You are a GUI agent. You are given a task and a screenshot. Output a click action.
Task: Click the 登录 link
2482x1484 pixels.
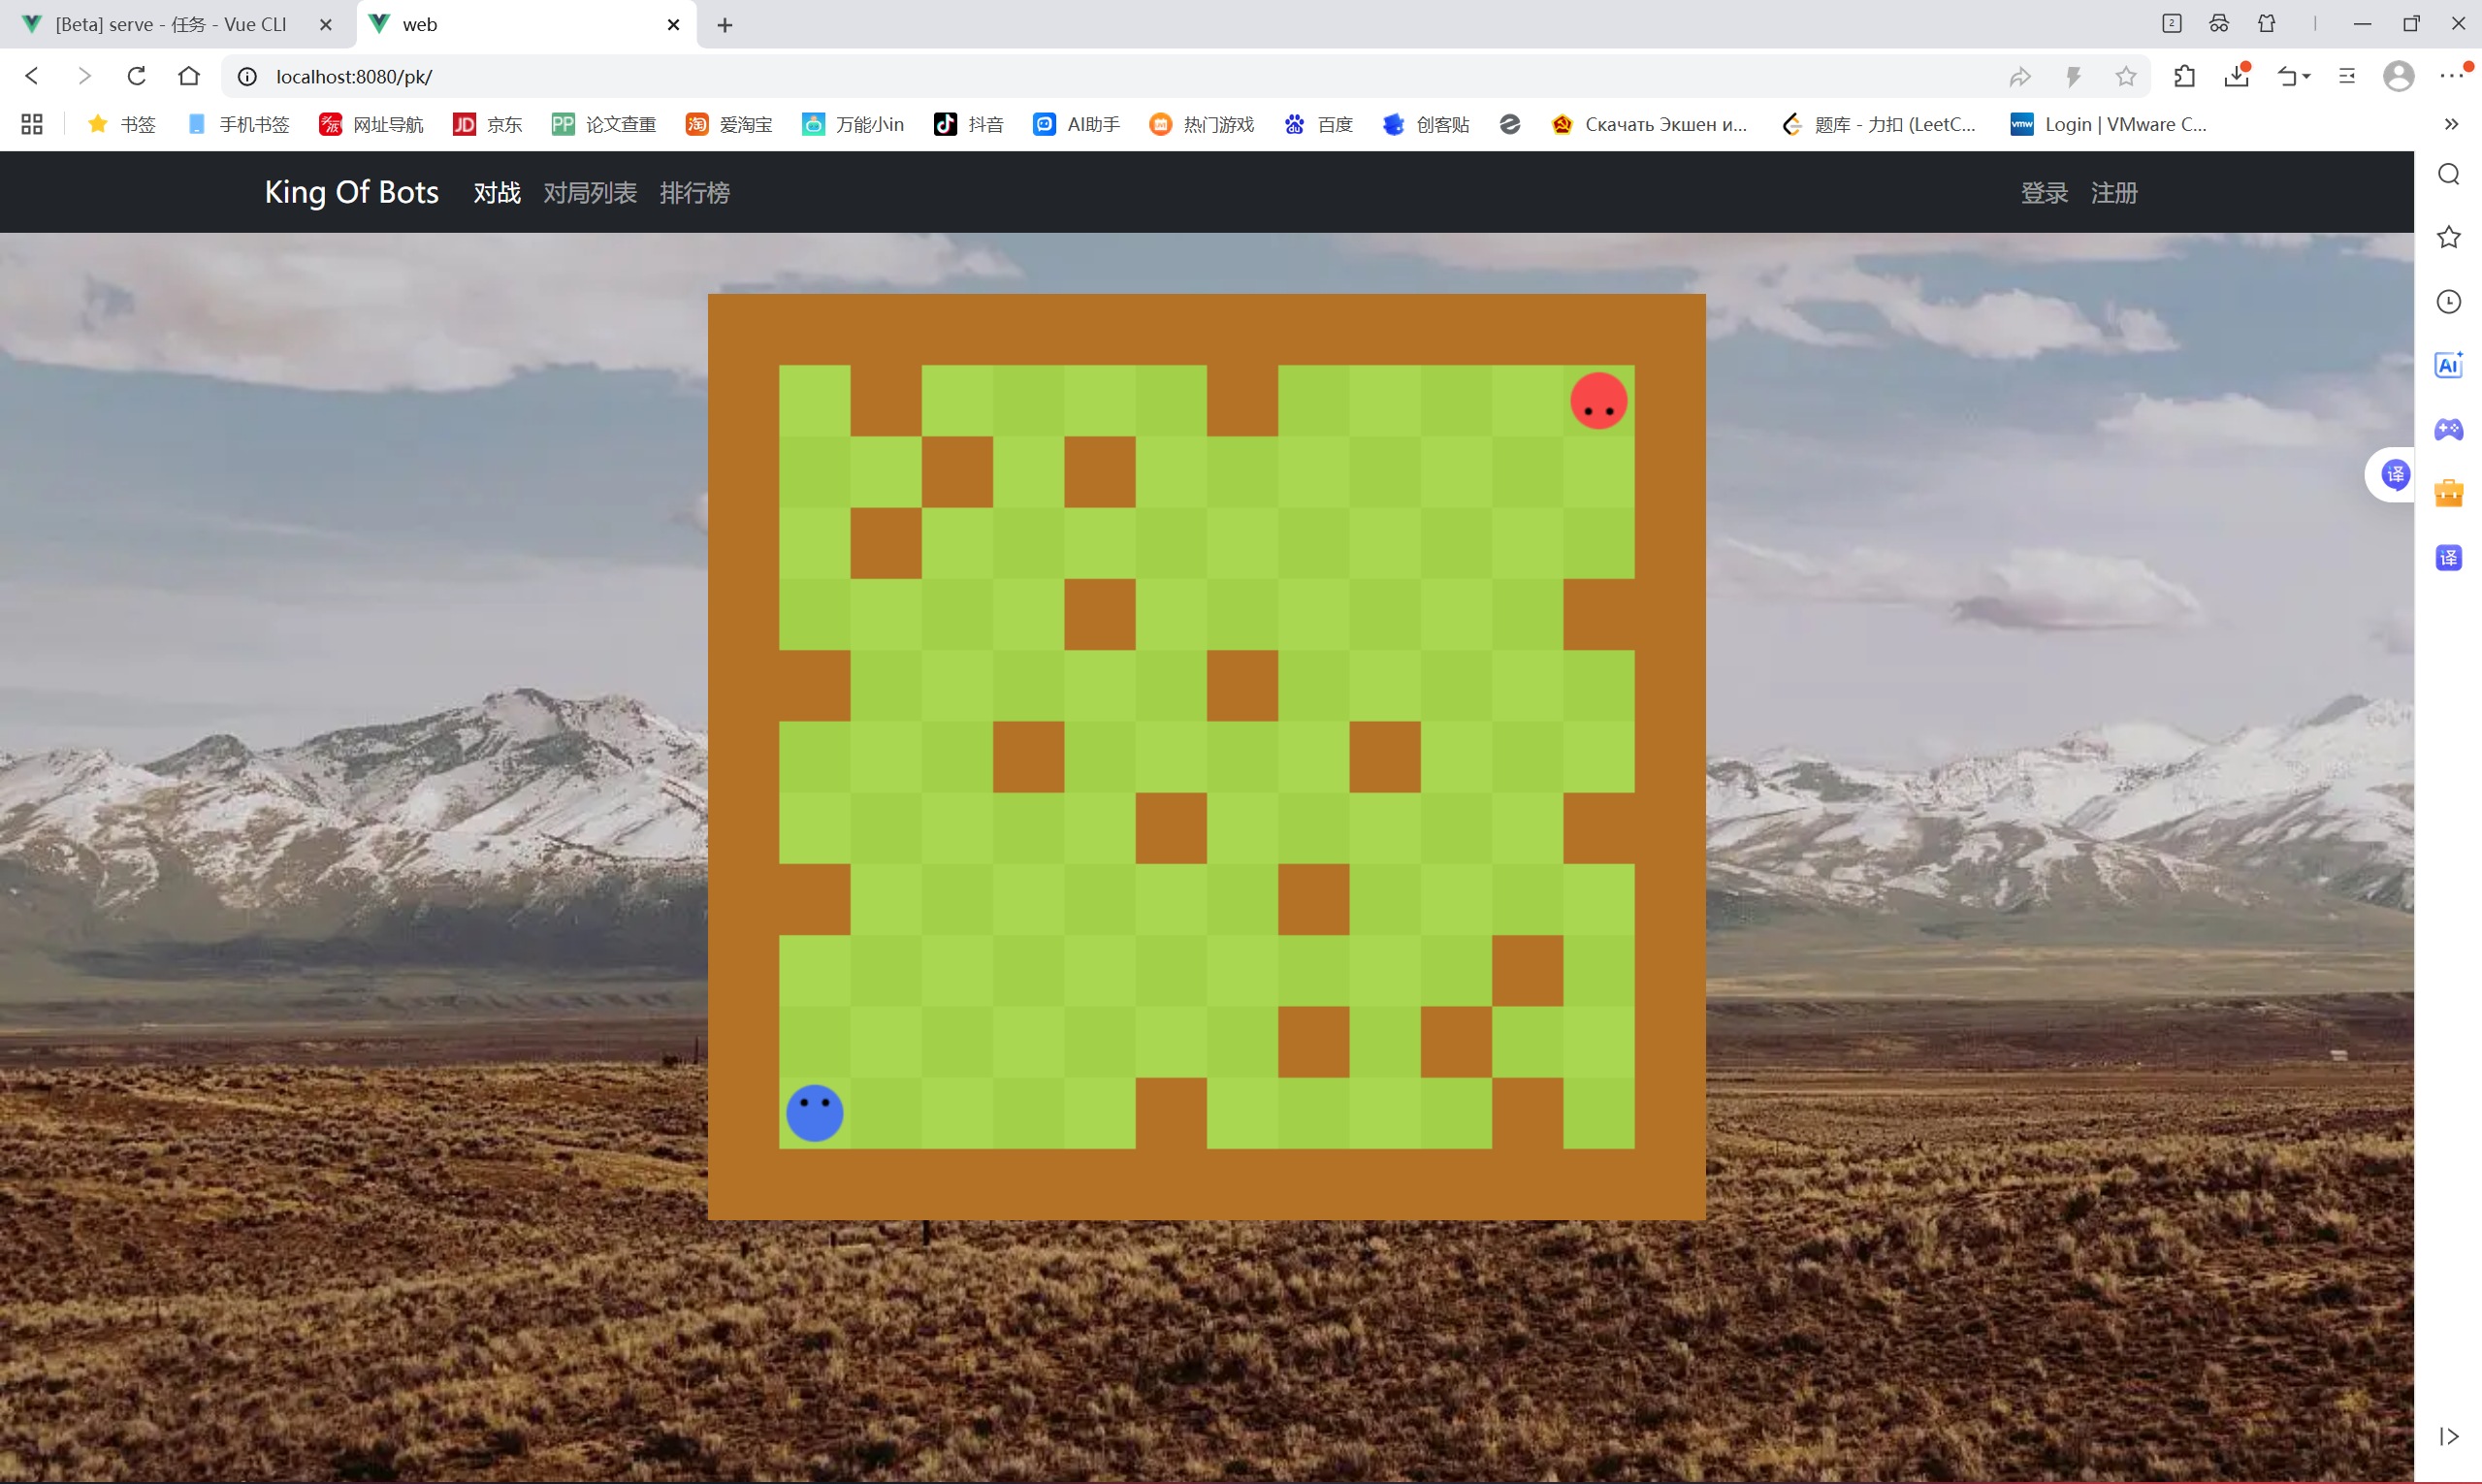(2043, 192)
